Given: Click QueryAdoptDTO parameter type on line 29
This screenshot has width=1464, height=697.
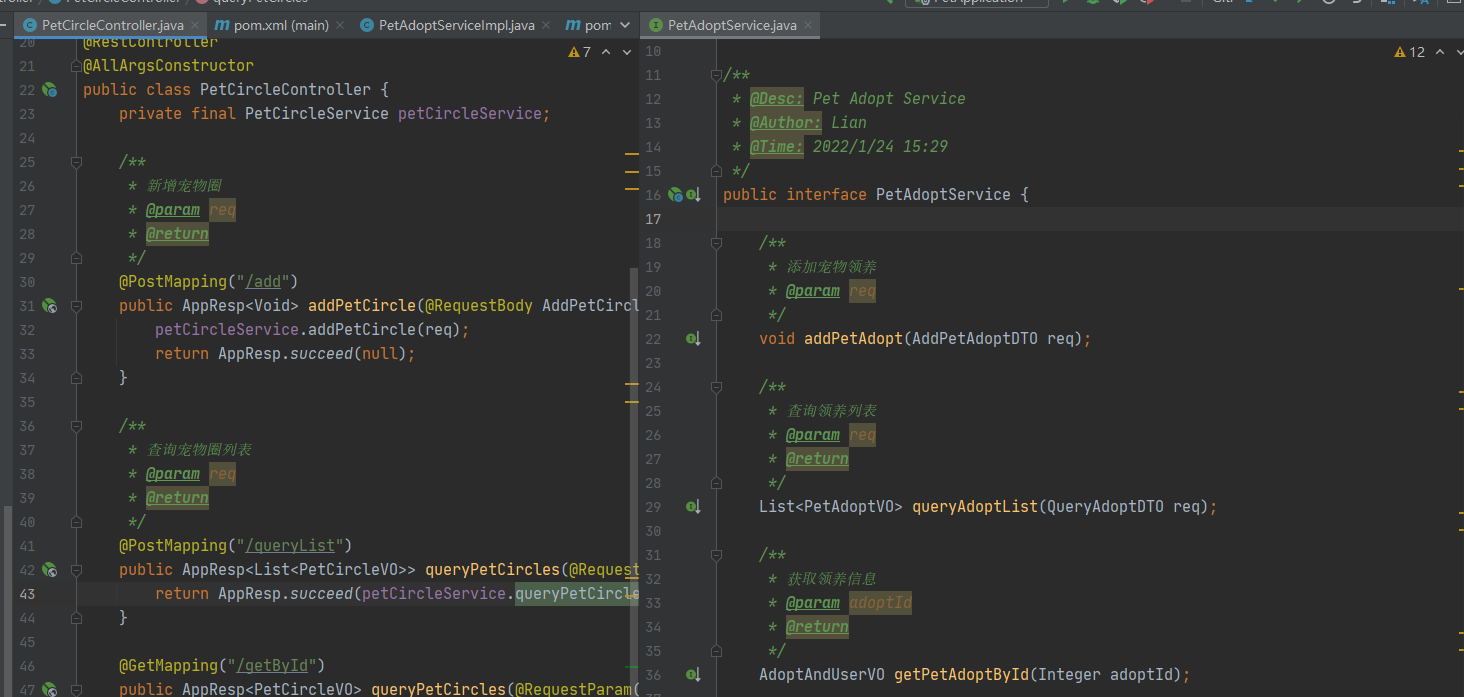Looking at the screenshot, I should coord(1105,506).
